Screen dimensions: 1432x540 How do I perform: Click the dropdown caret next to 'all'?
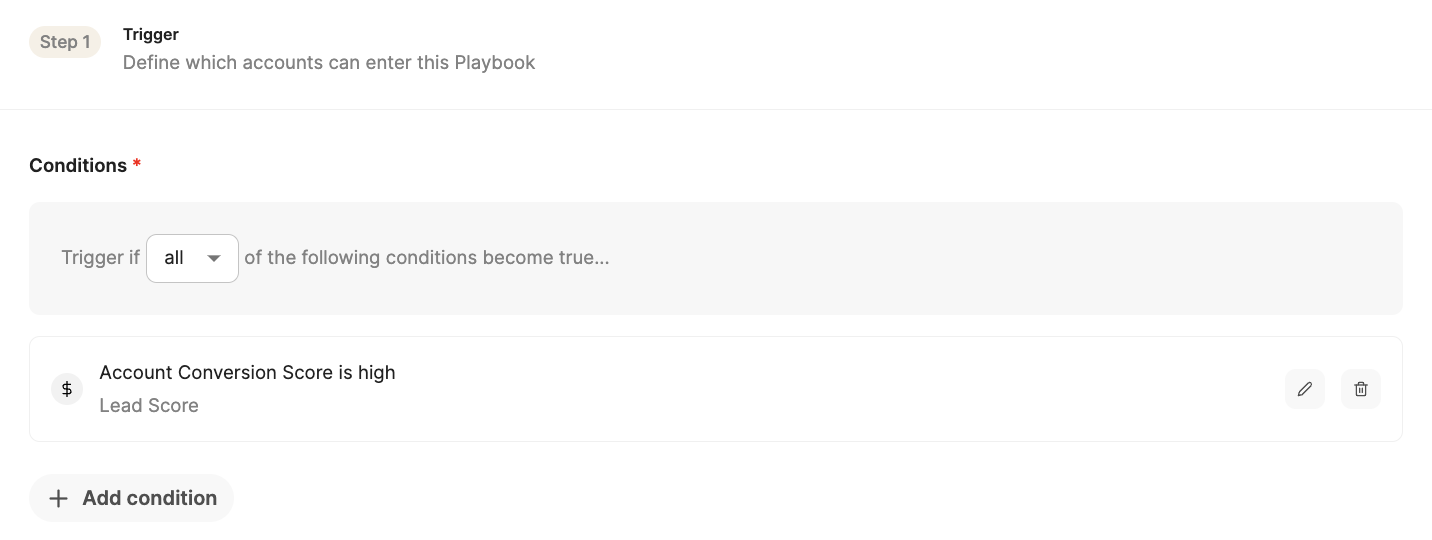point(213,258)
